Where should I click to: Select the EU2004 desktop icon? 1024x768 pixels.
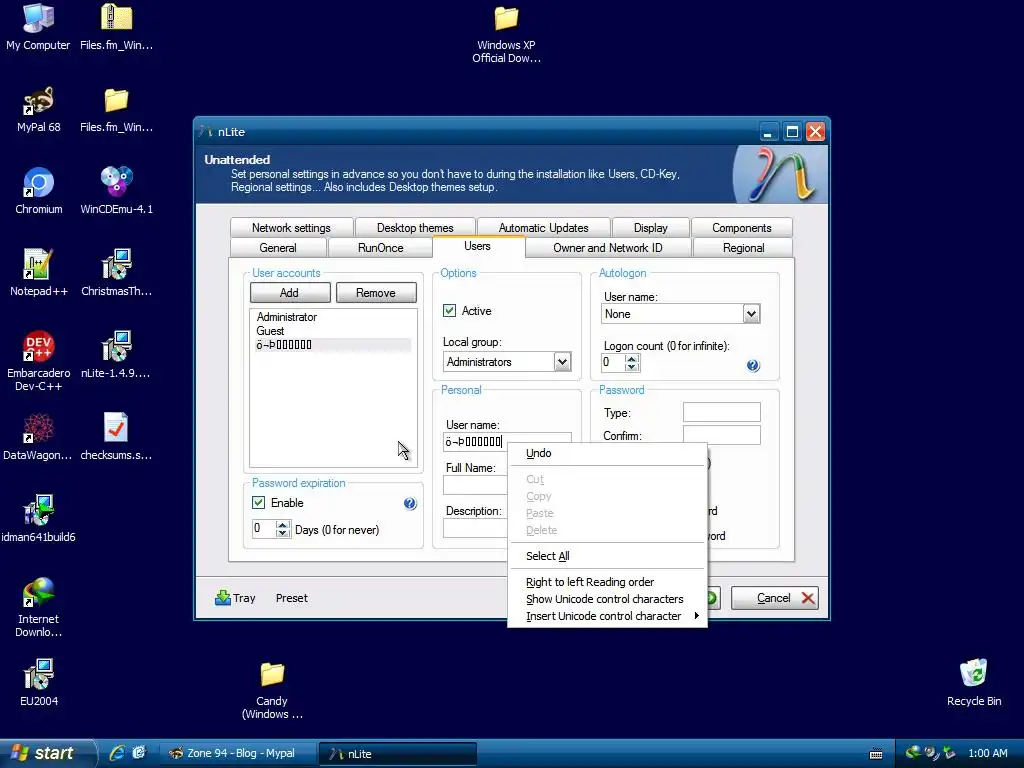38,682
